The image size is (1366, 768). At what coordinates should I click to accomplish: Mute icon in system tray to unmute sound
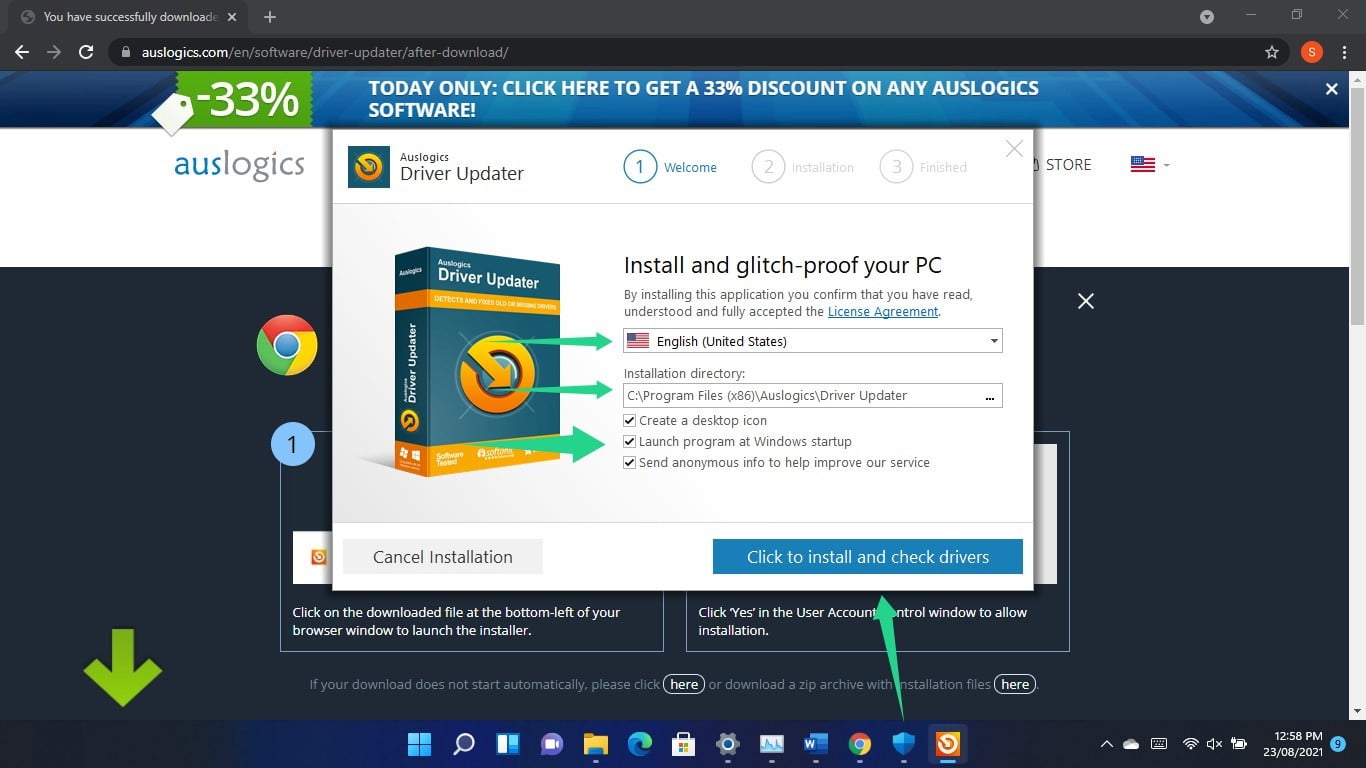coord(1213,744)
